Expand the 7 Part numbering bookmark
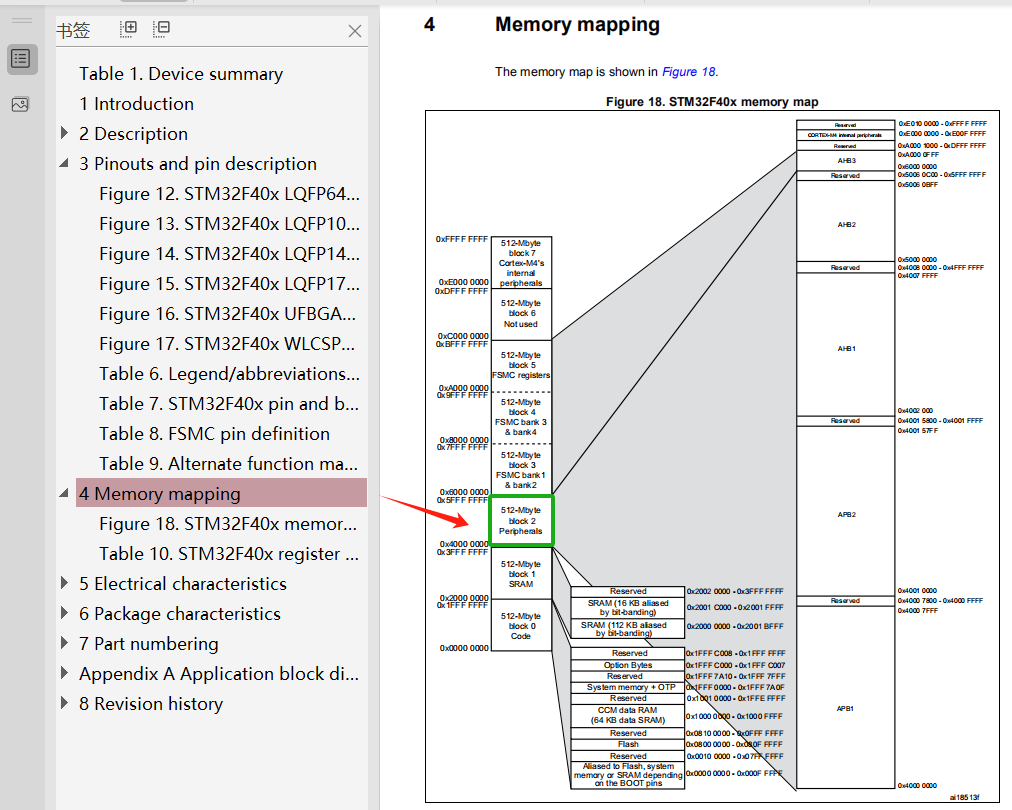 (65, 643)
